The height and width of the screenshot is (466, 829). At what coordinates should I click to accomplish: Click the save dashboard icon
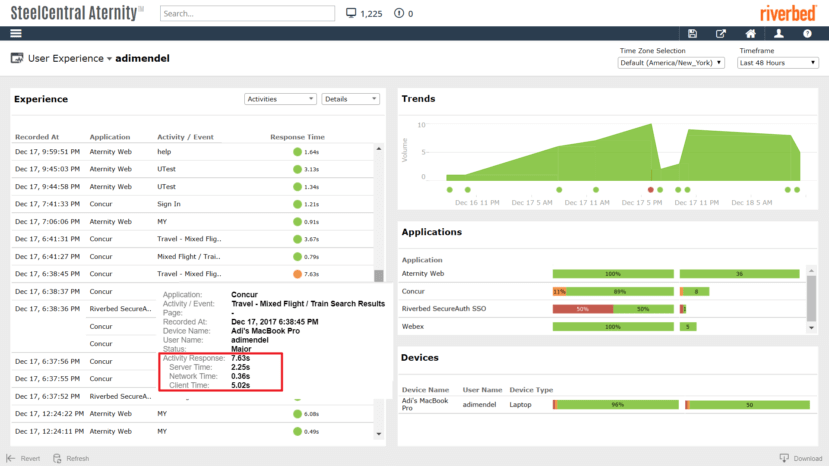coord(692,33)
